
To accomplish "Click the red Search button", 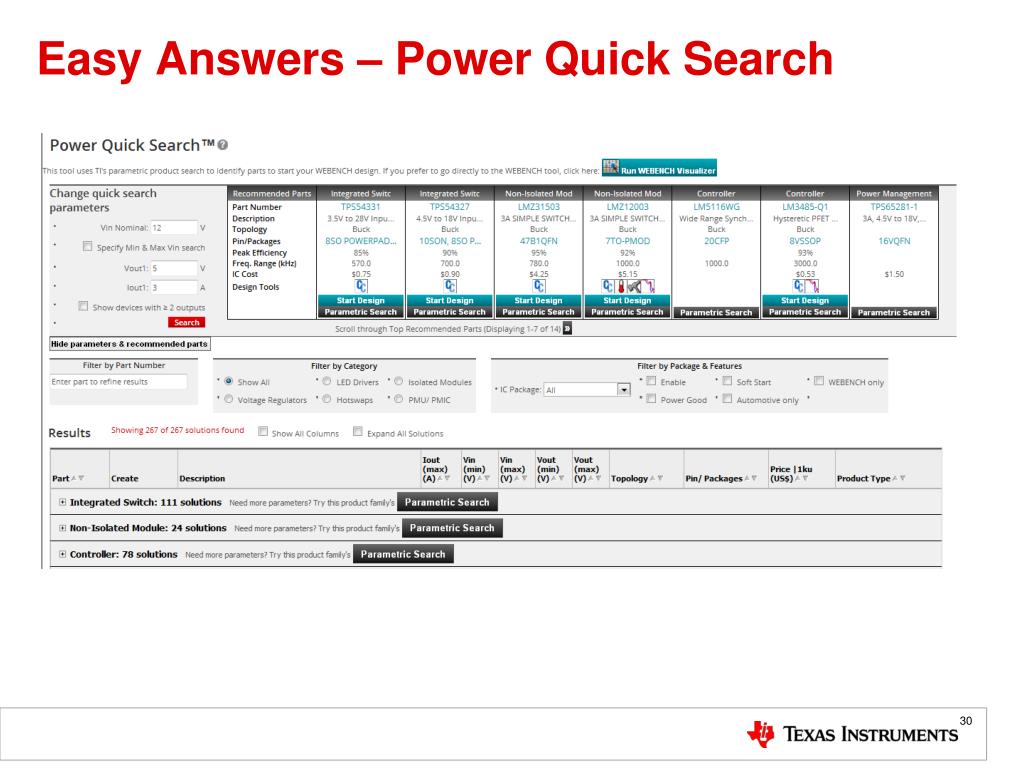I will tap(186, 323).
